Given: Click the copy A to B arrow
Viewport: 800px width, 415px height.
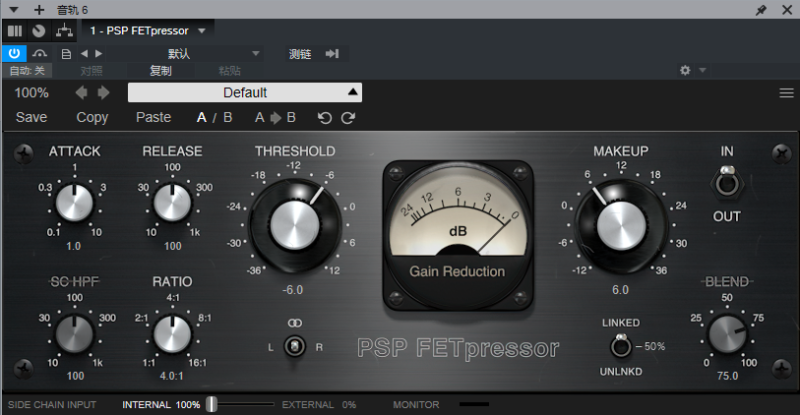Looking at the screenshot, I should pos(275,118).
